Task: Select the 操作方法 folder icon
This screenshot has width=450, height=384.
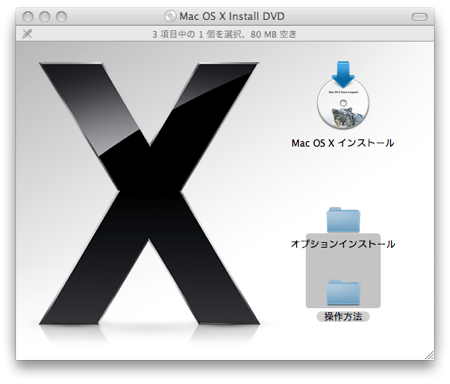Action: pyautogui.click(x=343, y=292)
